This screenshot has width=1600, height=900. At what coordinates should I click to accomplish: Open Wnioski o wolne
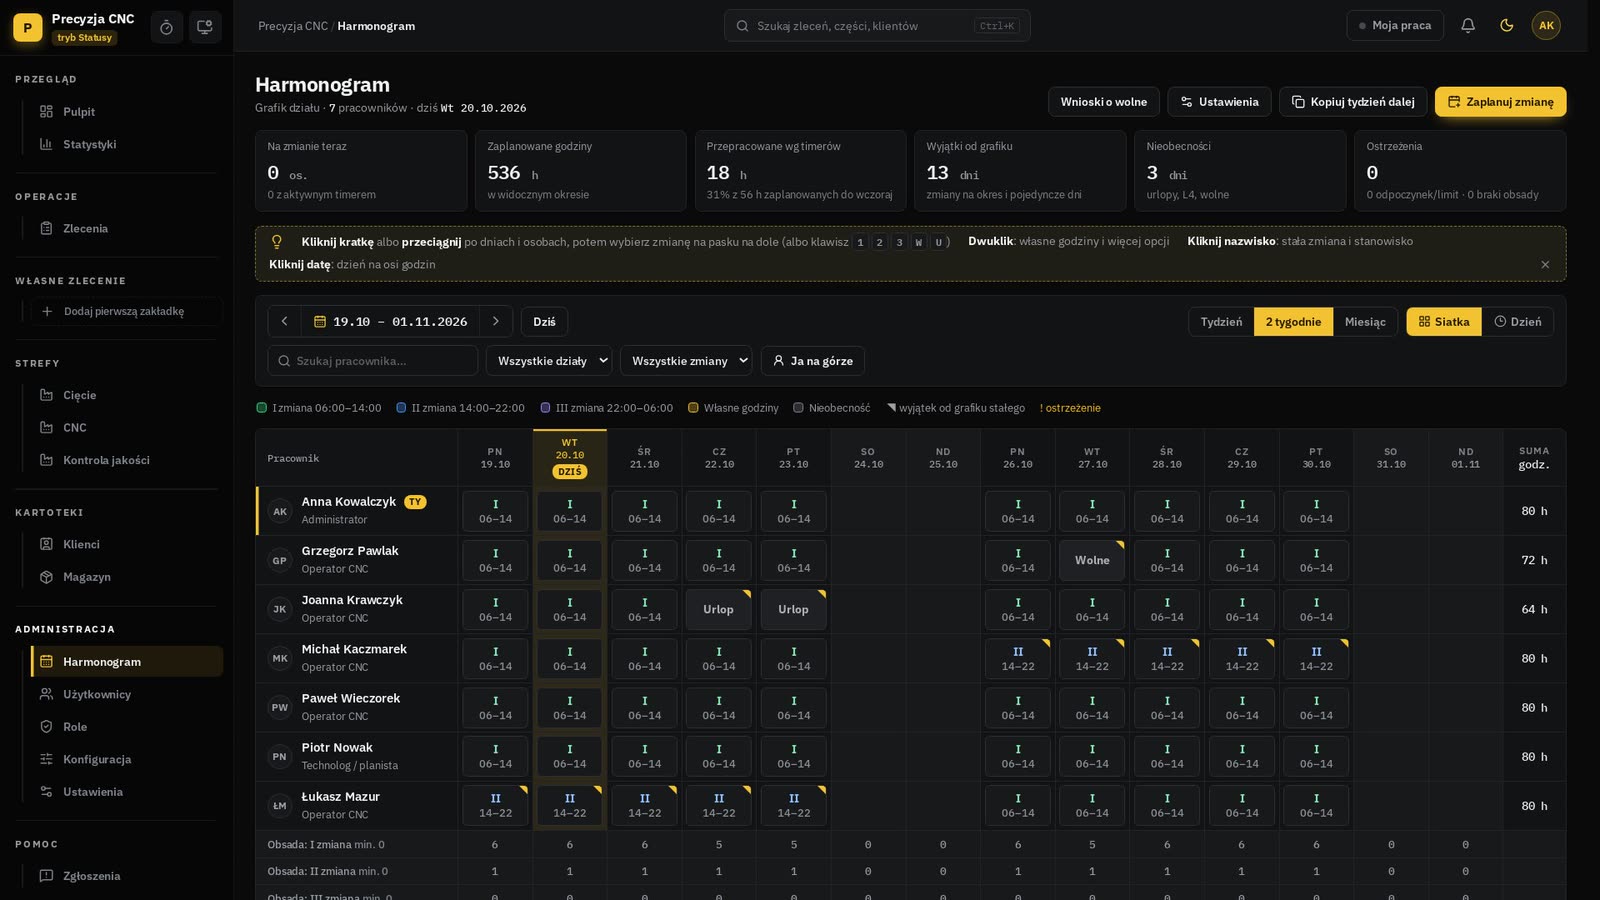[1104, 102]
